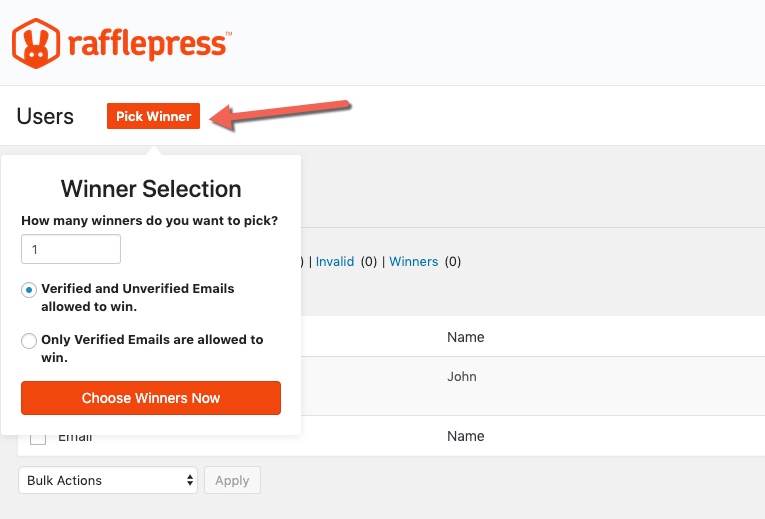Click the Pick Winner button
This screenshot has height=519, width=765.
pos(153,116)
